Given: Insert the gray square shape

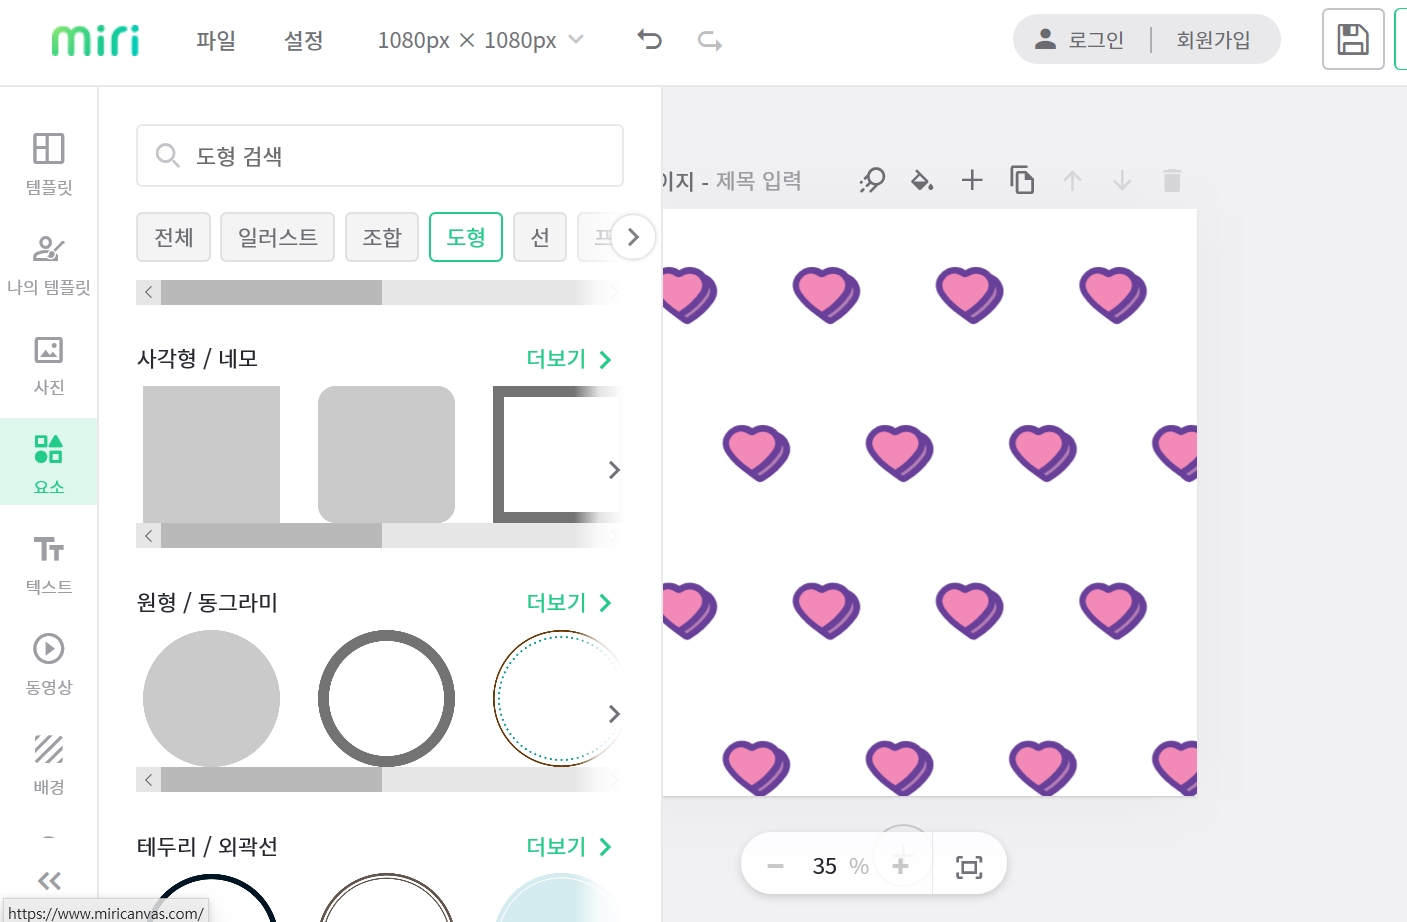Looking at the screenshot, I should pos(211,454).
